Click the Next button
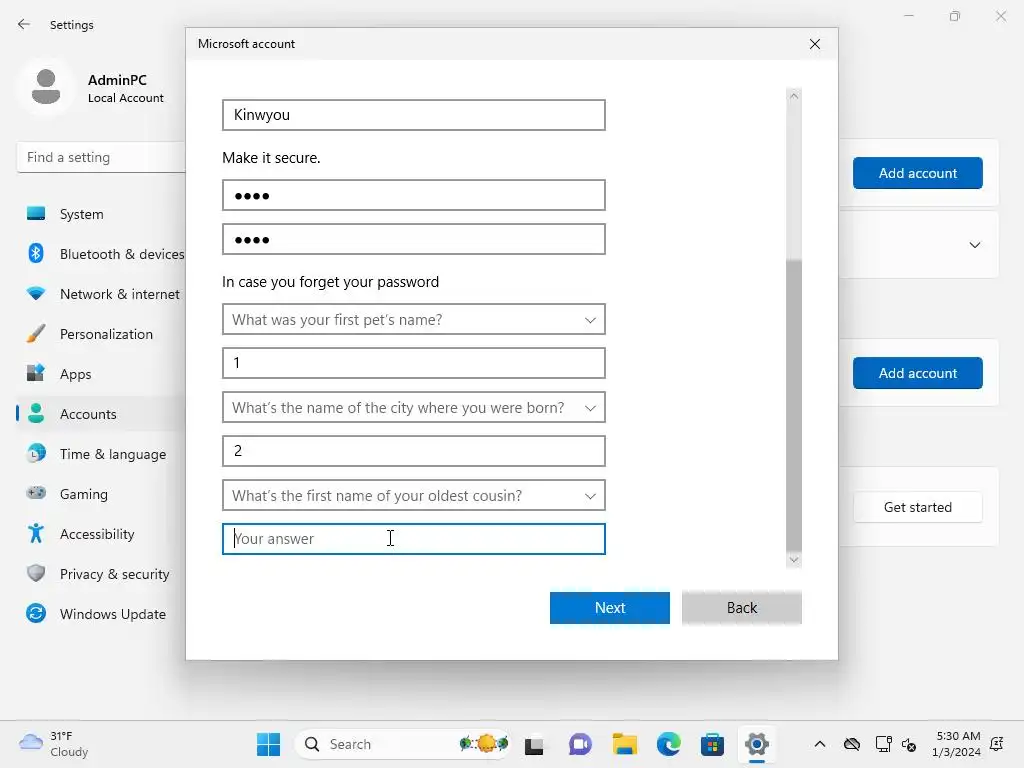This screenshot has width=1024, height=768. click(609, 608)
